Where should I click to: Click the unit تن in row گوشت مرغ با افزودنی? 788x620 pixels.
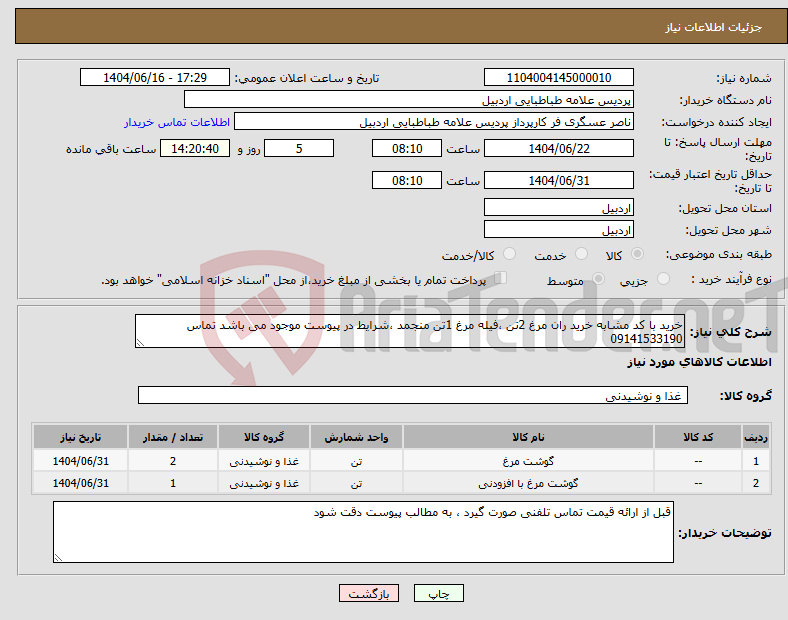[x=356, y=483]
